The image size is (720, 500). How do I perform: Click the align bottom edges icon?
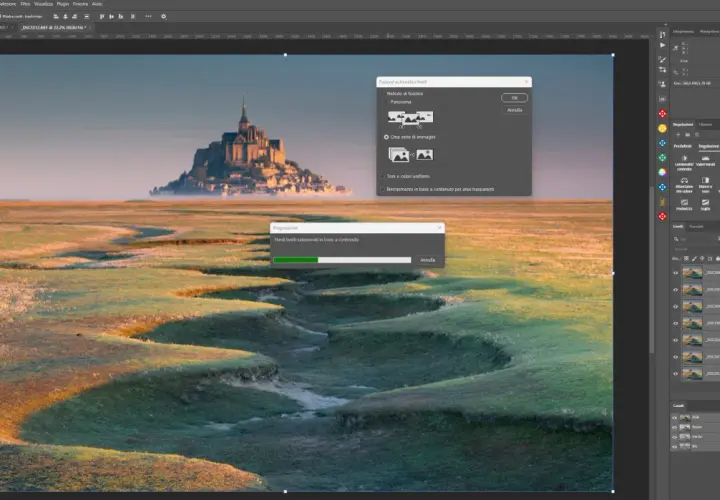pos(120,17)
